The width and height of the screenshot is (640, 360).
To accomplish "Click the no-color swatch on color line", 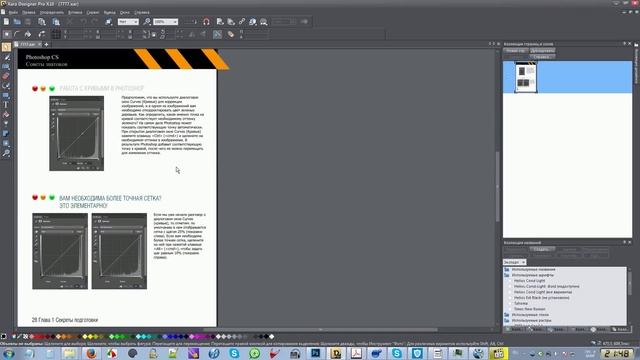I will pos(25,337).
